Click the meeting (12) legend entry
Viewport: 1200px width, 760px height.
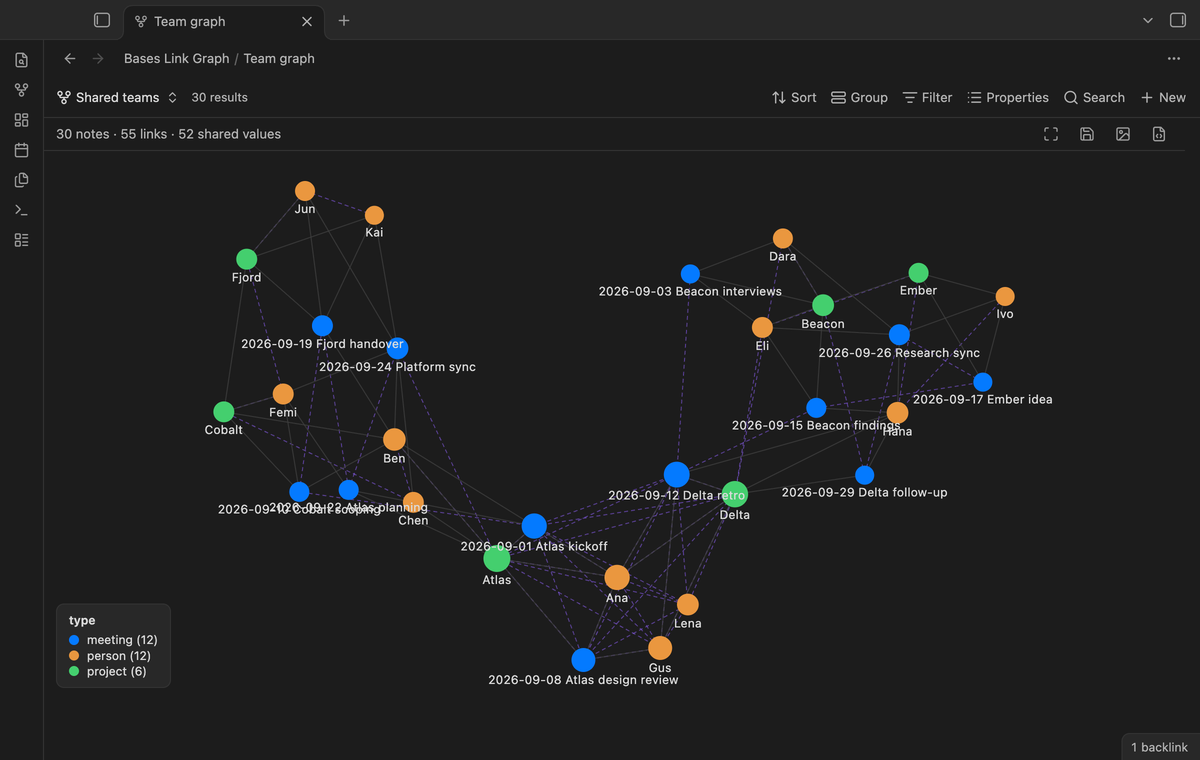coord(113,640)
